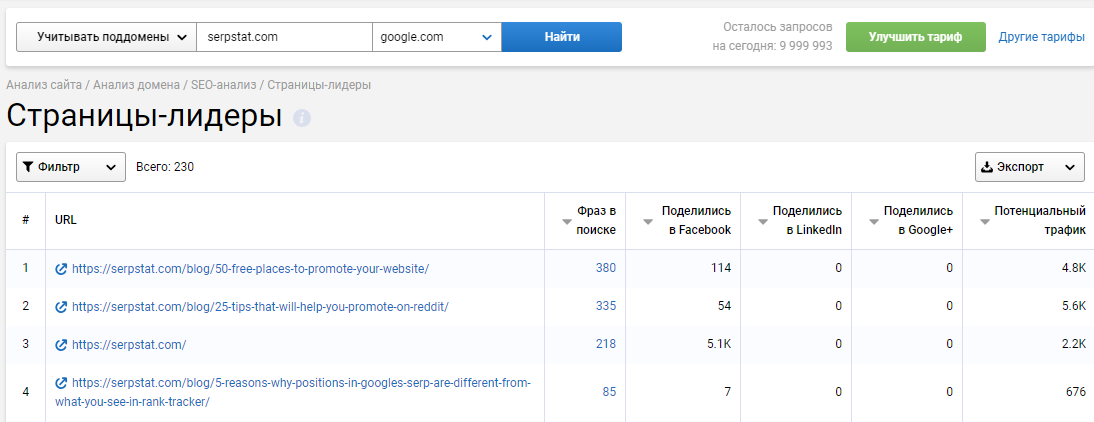The width and height of the screenshot is (1094, 422).
Task: Open 5-reasons-why-positions URL link
Action: coord(293,392)
